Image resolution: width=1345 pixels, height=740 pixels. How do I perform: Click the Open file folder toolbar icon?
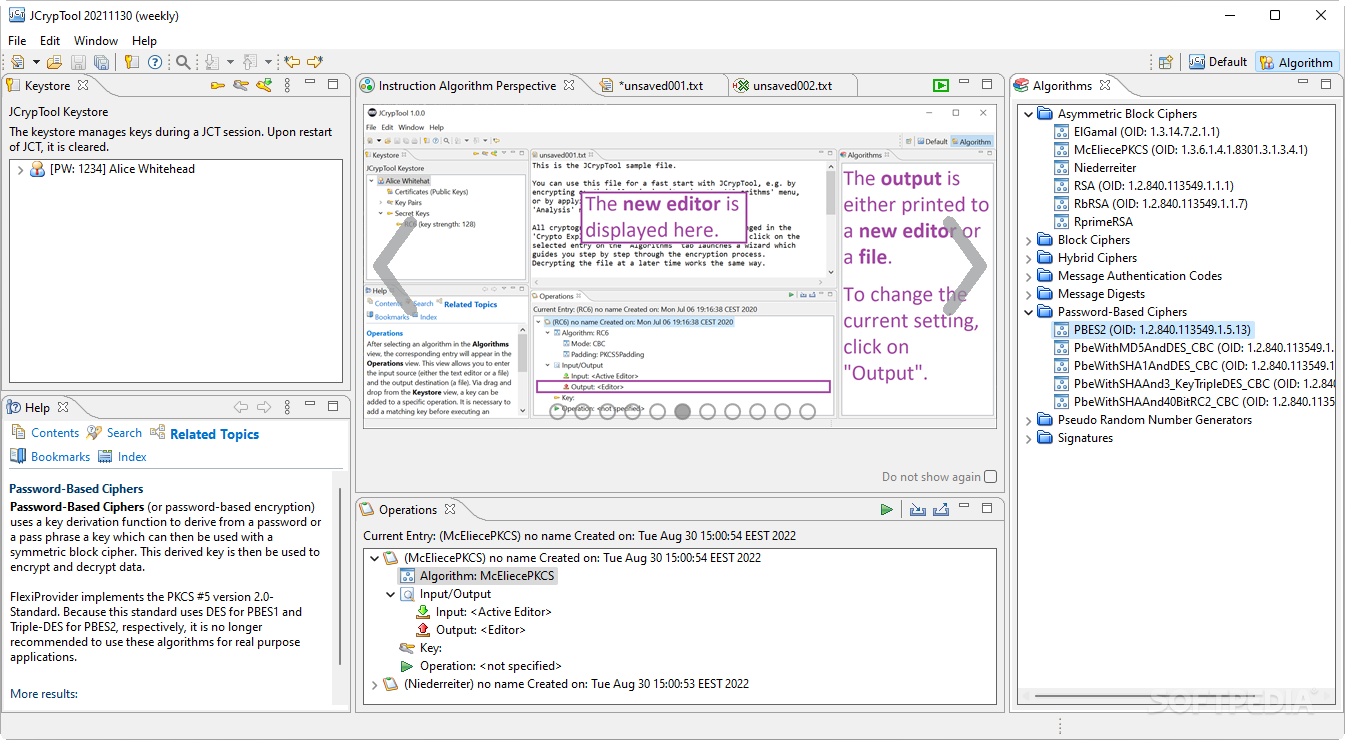(x=55, y=62)
